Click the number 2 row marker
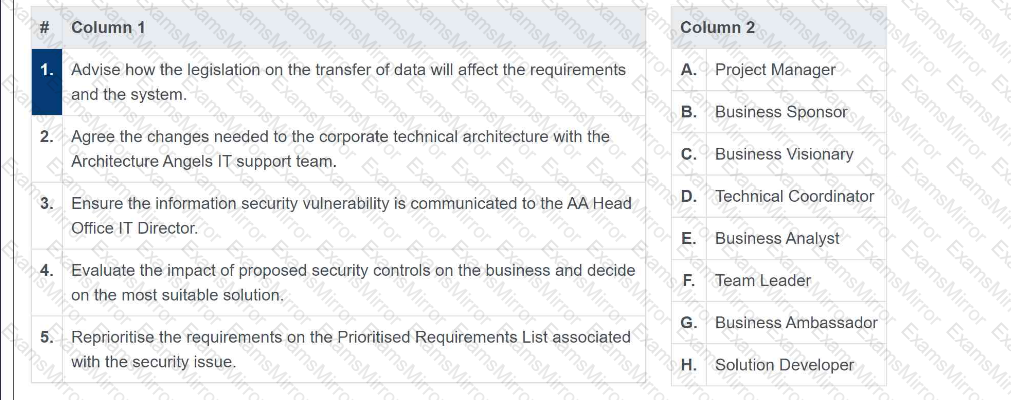1011x400 pixels. [x=47, y=136]
